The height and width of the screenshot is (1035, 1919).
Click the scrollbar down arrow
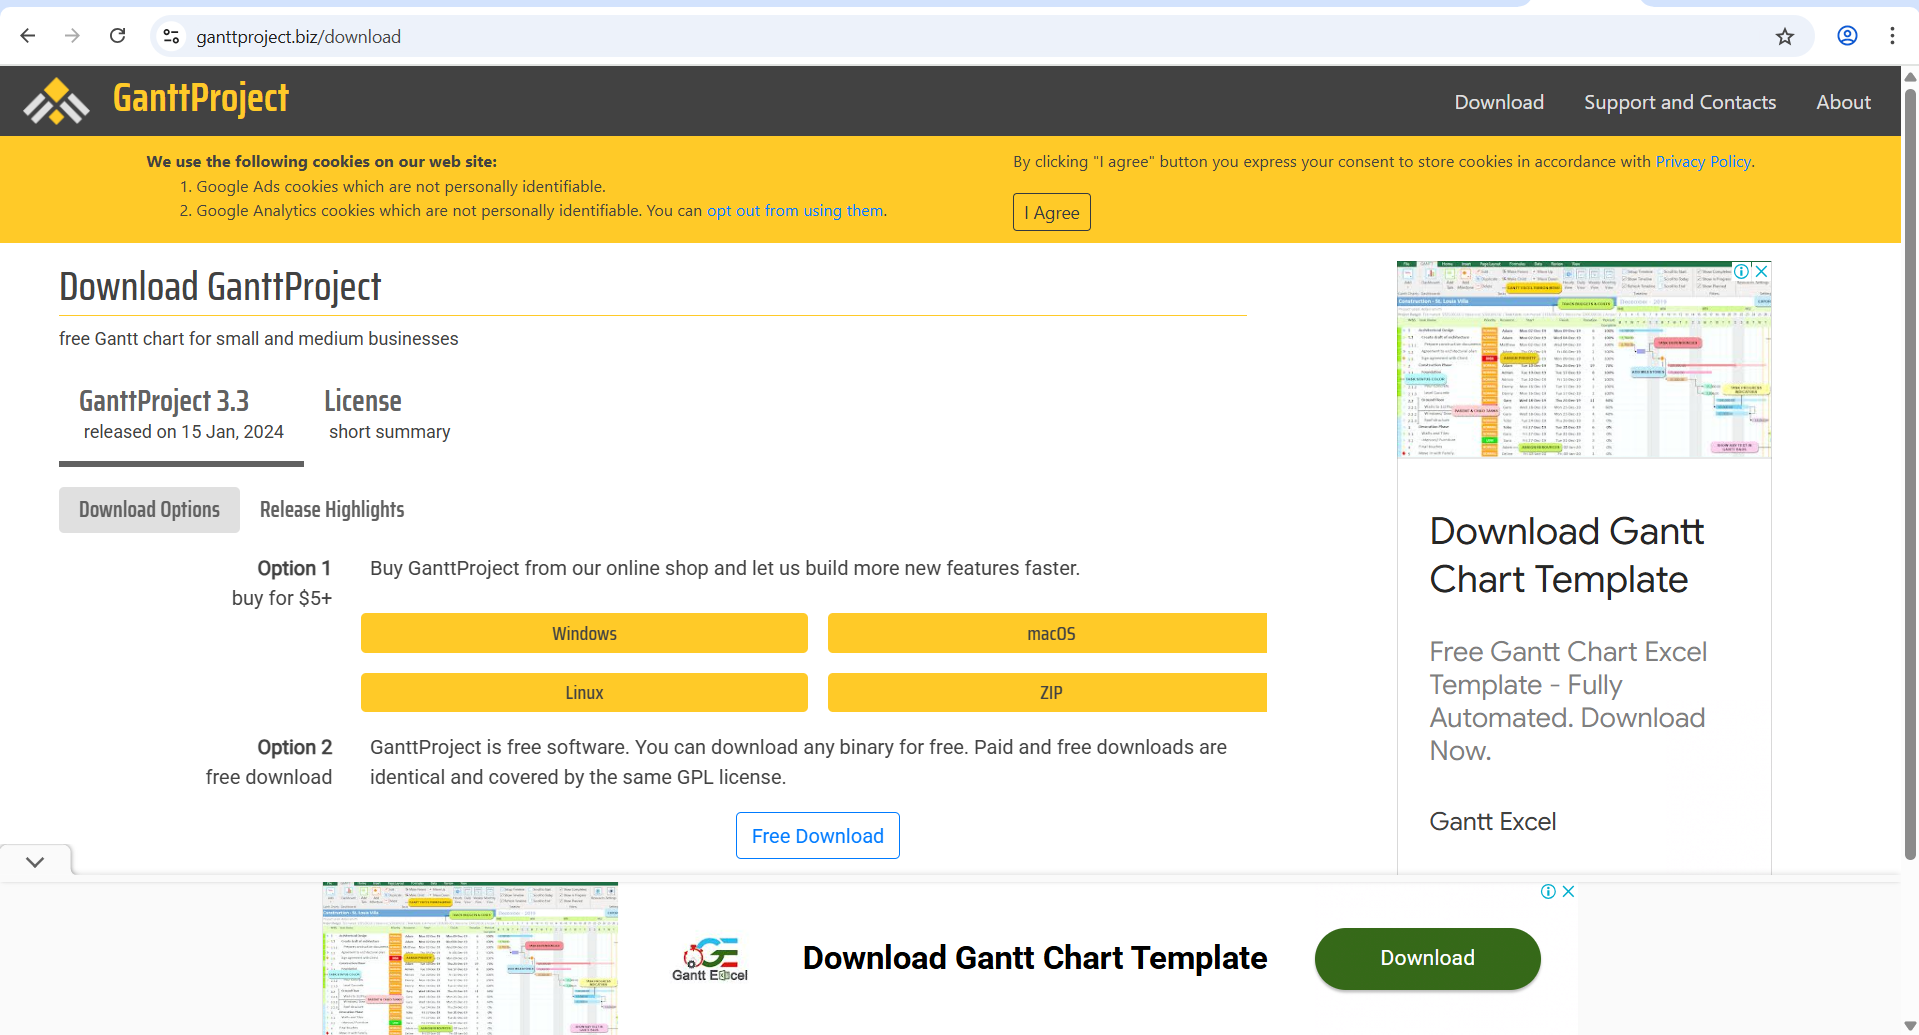[1910, 1026]
